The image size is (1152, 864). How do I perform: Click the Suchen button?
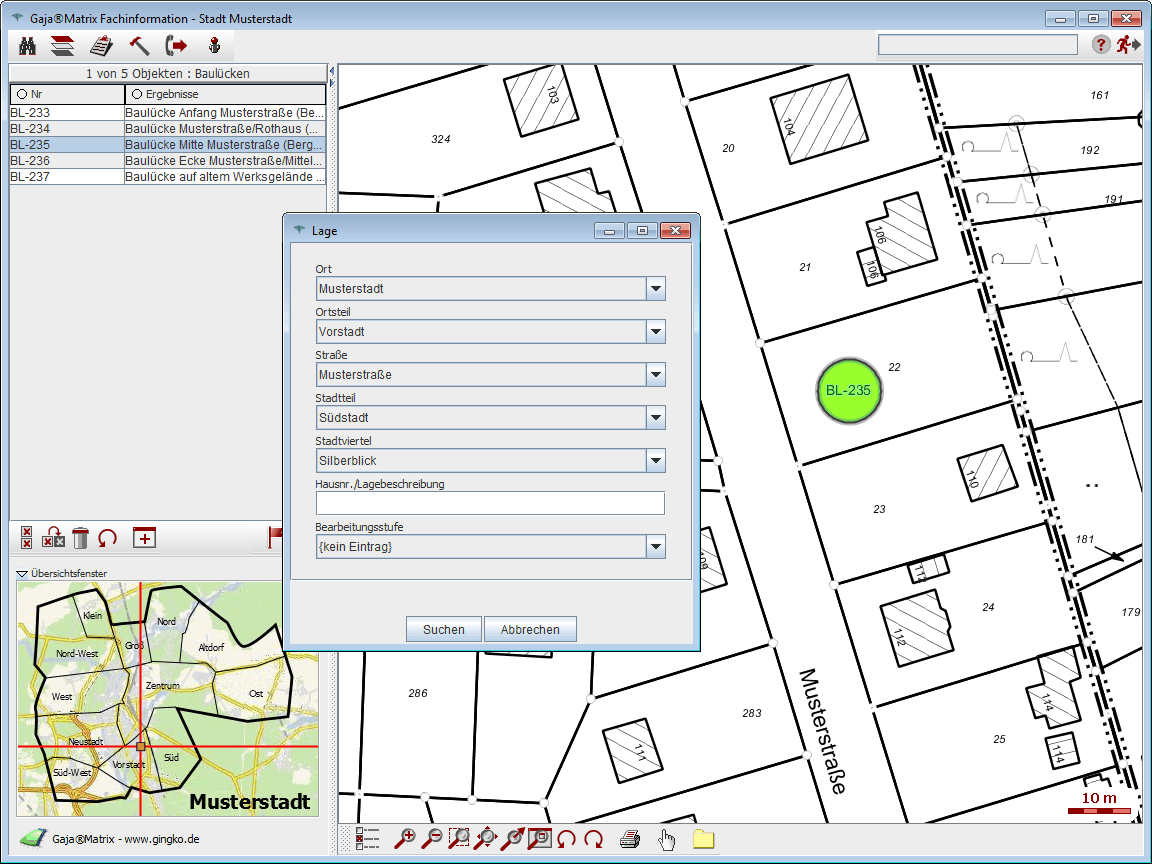[x=443, y=630]
